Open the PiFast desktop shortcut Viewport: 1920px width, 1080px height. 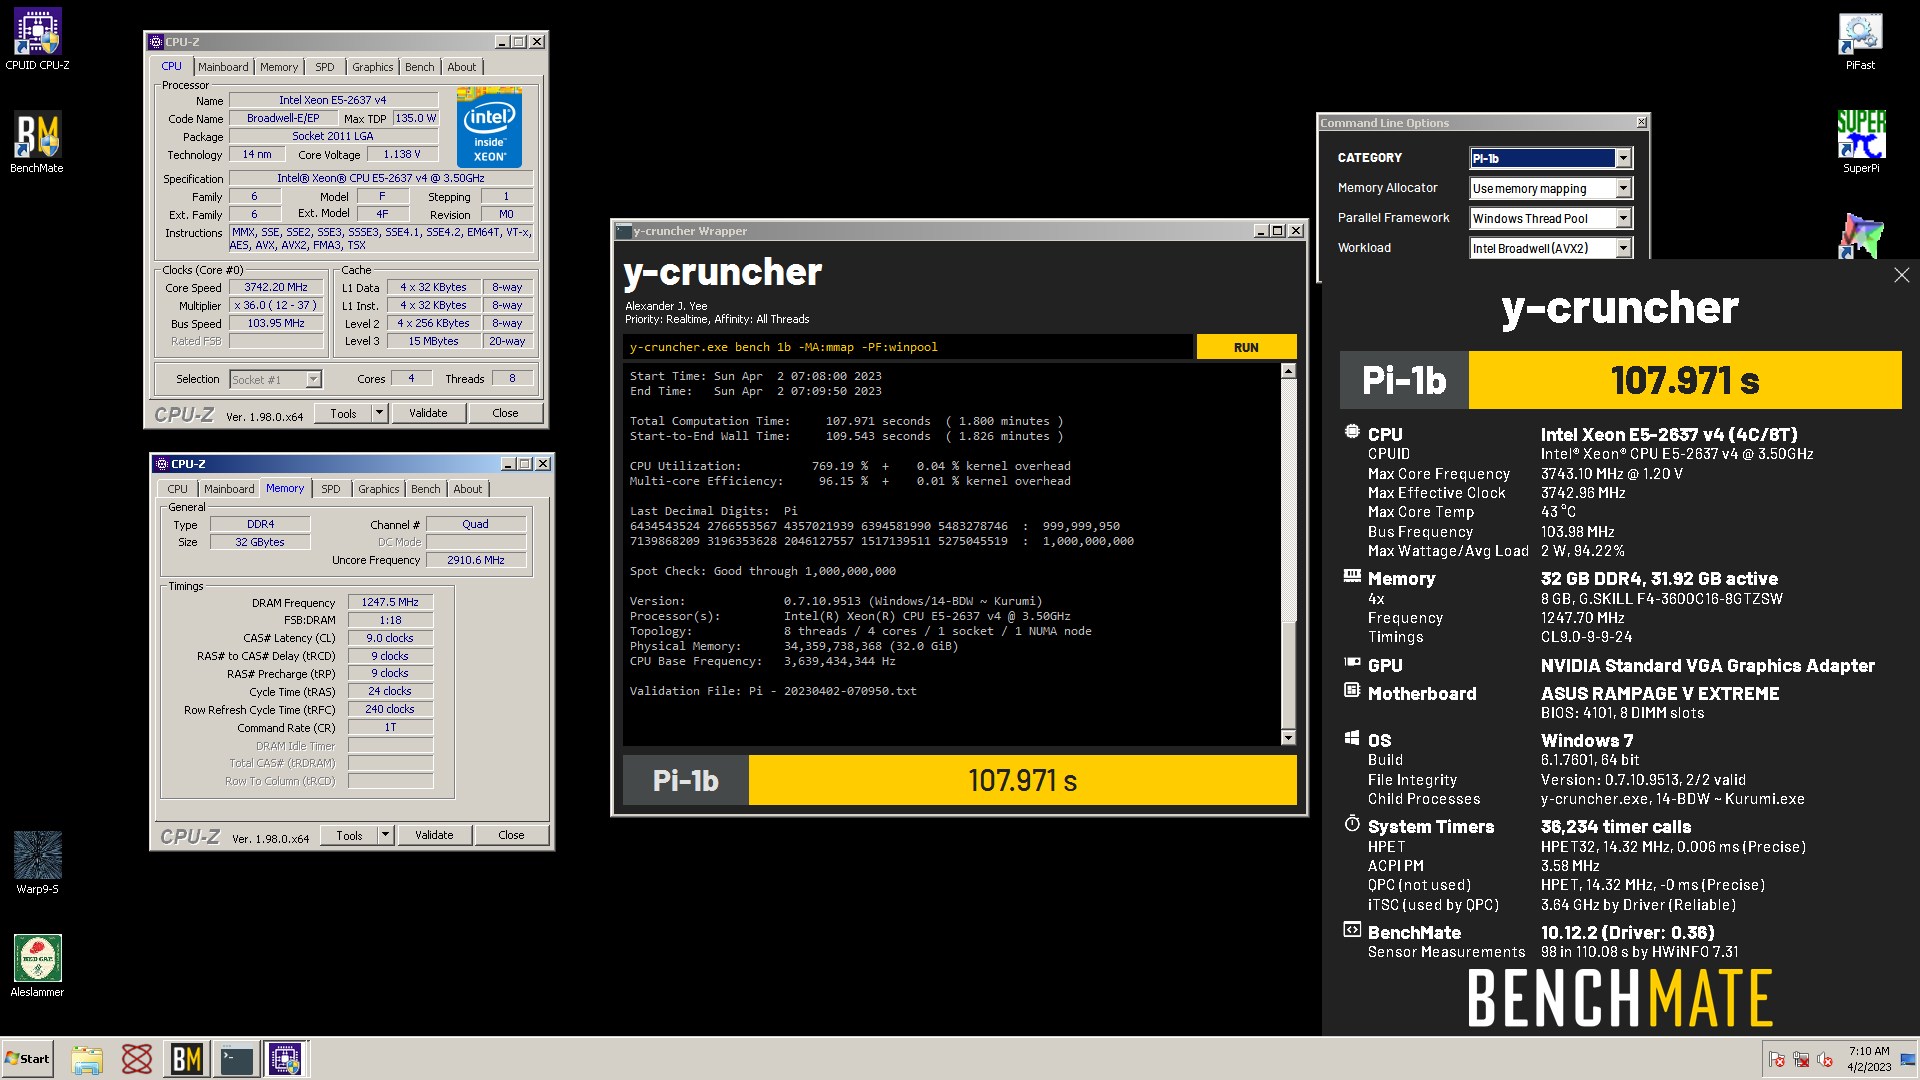(x=1860, y=41)
